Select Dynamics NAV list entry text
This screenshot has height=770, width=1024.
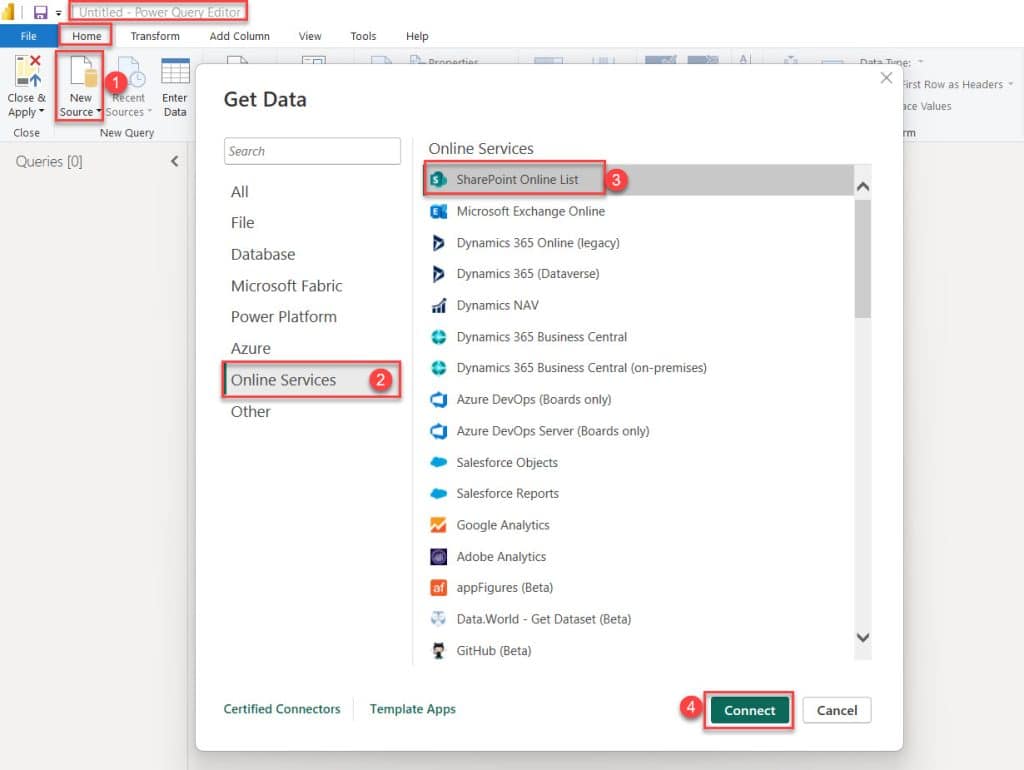click(497, 305)
